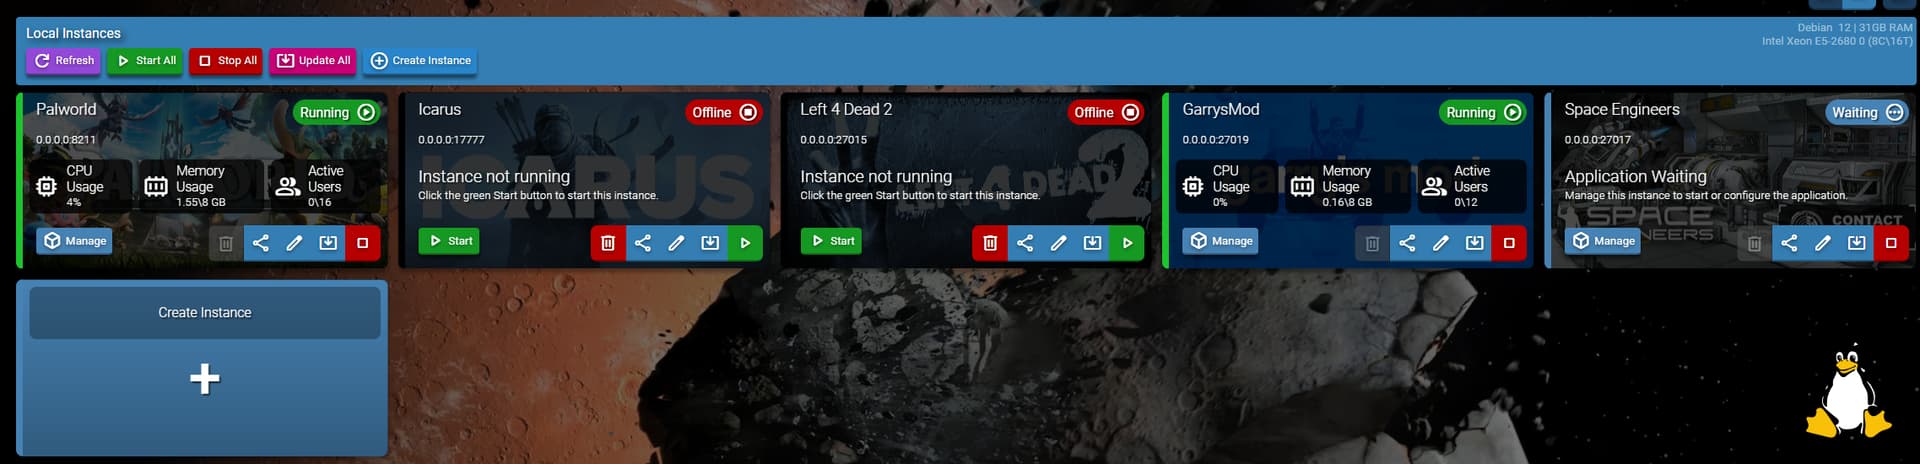
Task: Click trash icon on GarrysMod card
Action: (x=1372, y=243)
